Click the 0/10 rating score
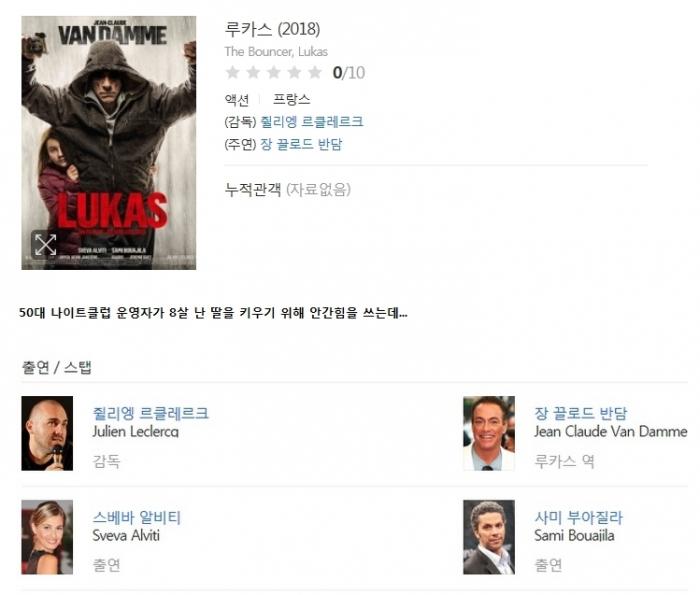Screen dimensions: 700x595 tap(349, 72)
